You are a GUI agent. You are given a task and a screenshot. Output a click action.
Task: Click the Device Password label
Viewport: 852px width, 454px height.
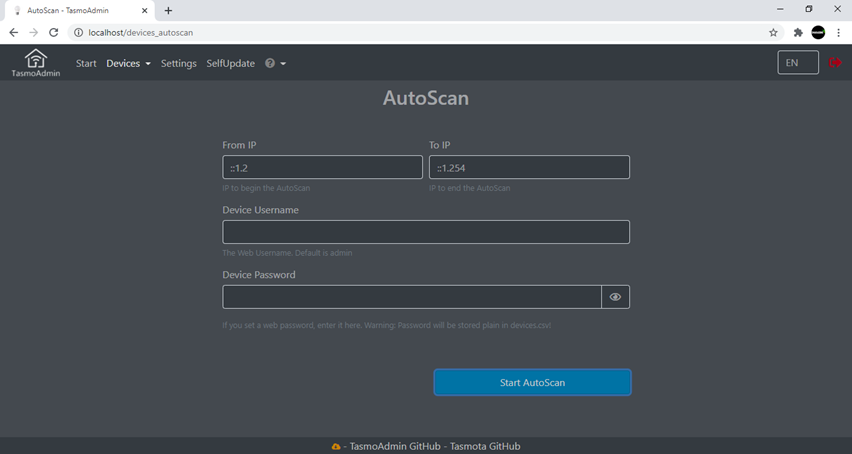click(x=259, y=274)
